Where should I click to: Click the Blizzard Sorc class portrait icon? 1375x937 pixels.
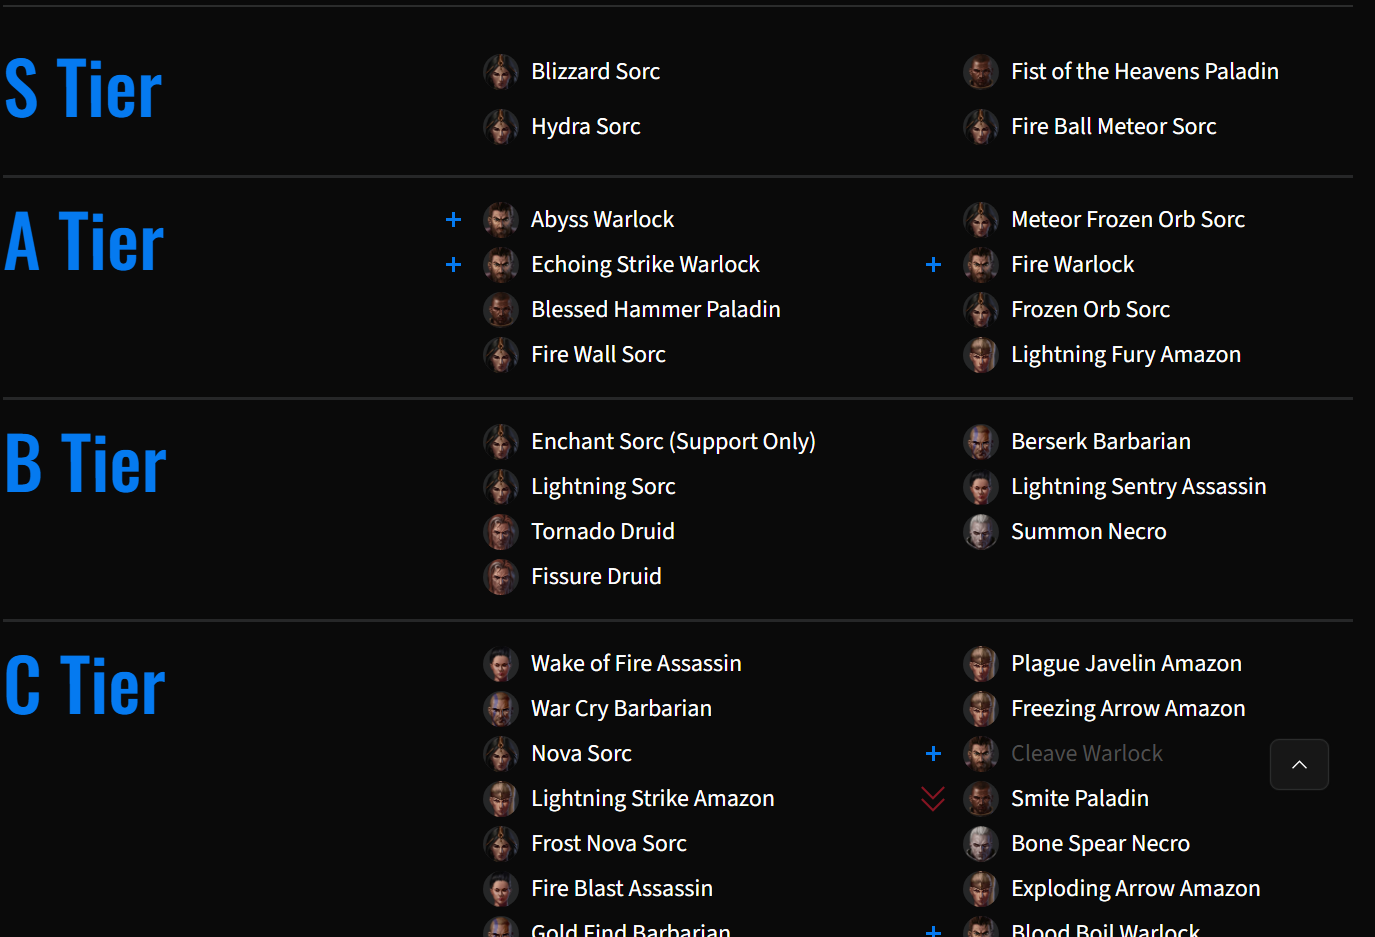[501, 72]
